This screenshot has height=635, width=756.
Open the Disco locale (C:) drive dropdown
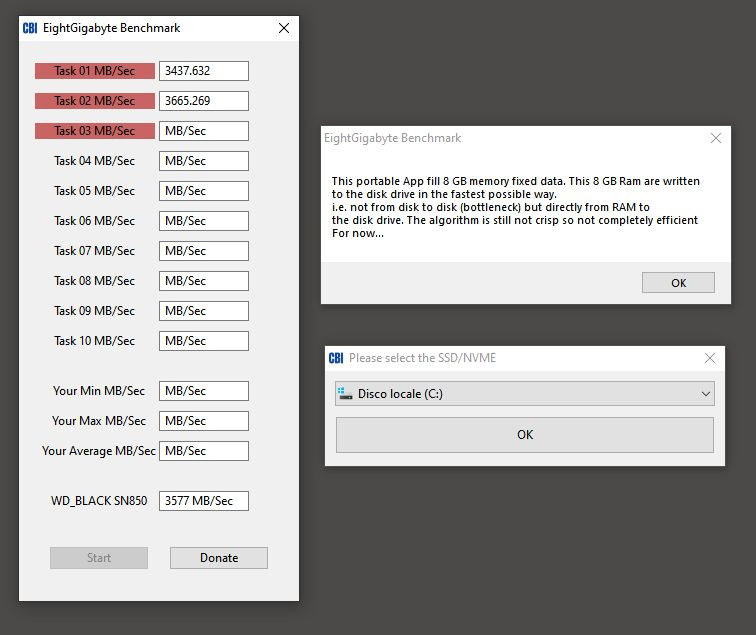coord(525,393)
